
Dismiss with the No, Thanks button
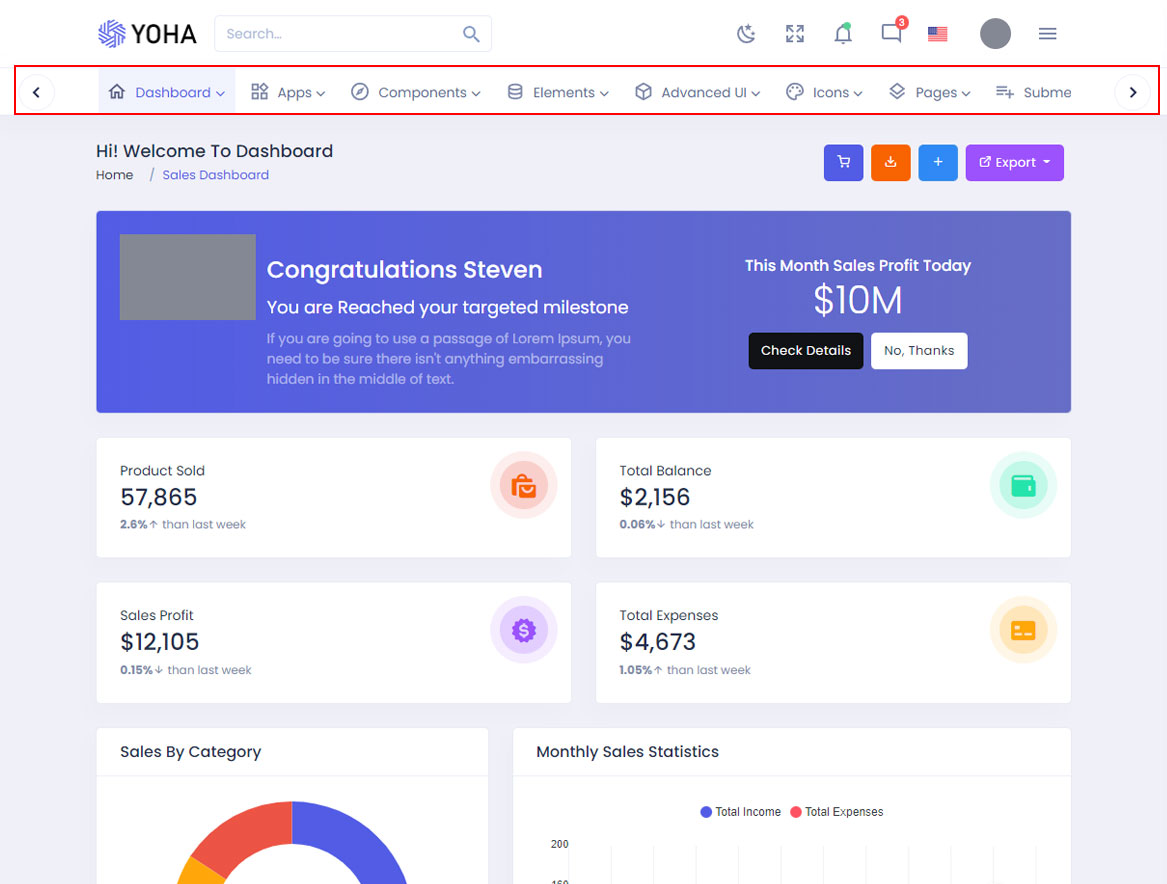(918, 351)
